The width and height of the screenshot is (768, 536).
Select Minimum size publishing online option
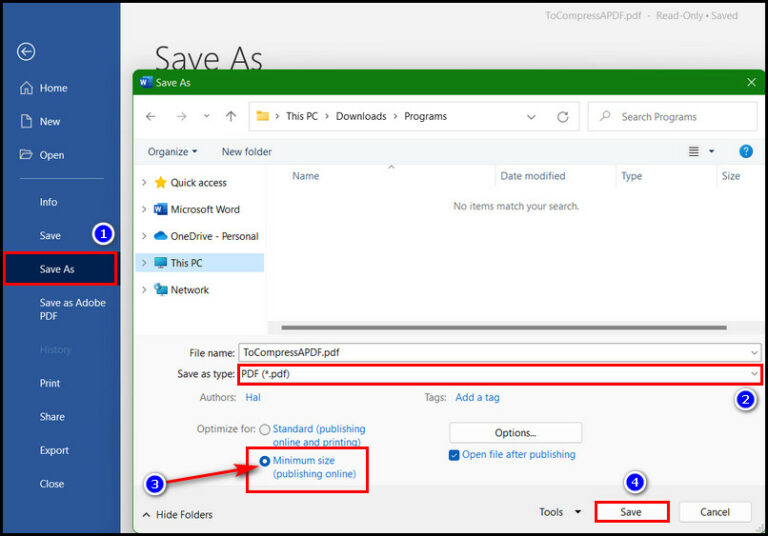pyautogui.click(x=264, y=461)
